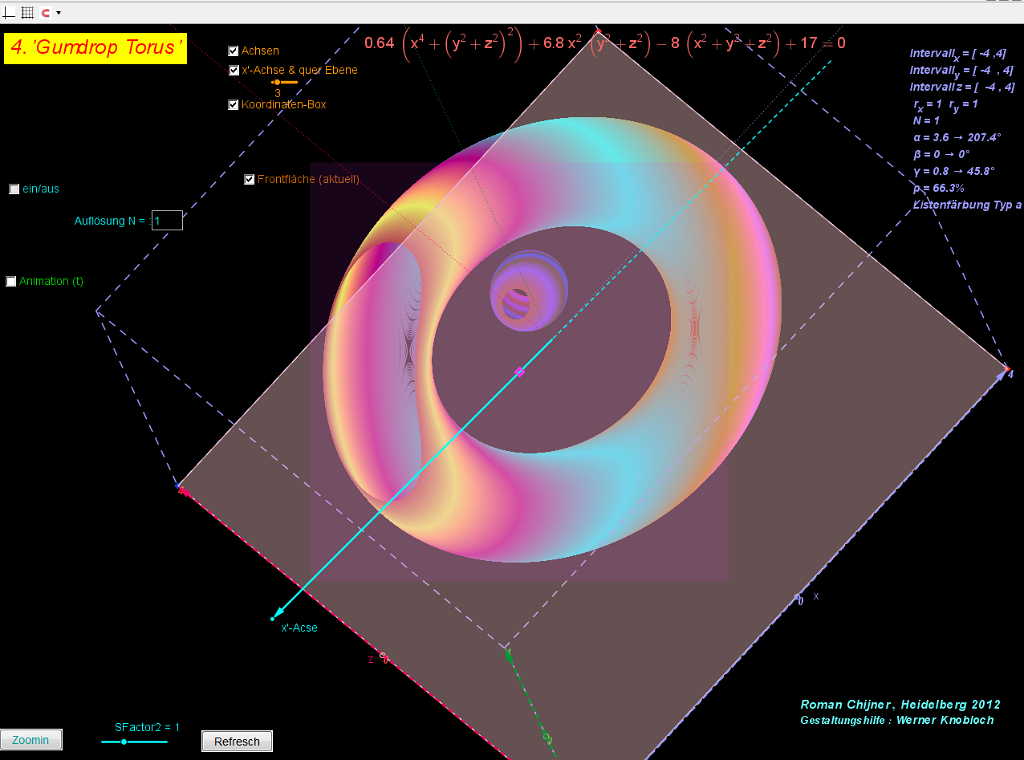Screen dimensions: 1024x760
Task: Uncheck Frontfläche (aktuell) checkbox
Action: 249,180
